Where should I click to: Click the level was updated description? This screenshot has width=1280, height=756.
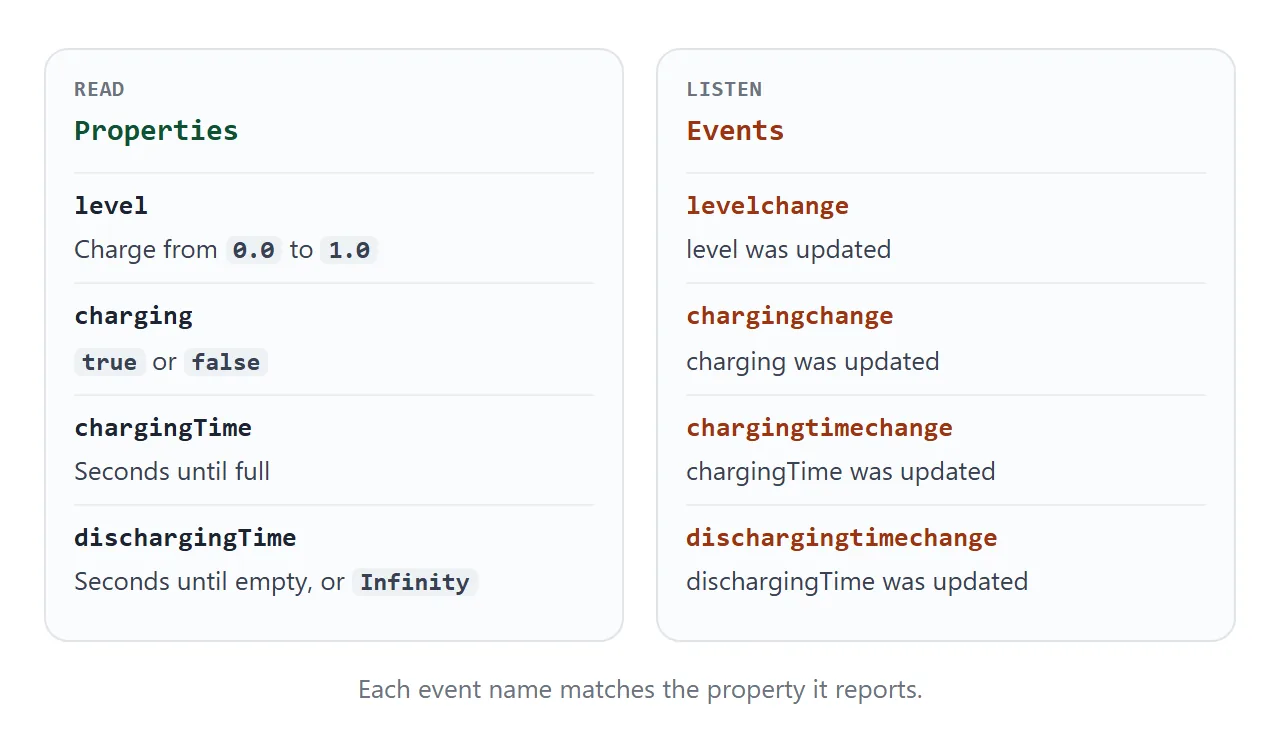(x=788, y=249)
